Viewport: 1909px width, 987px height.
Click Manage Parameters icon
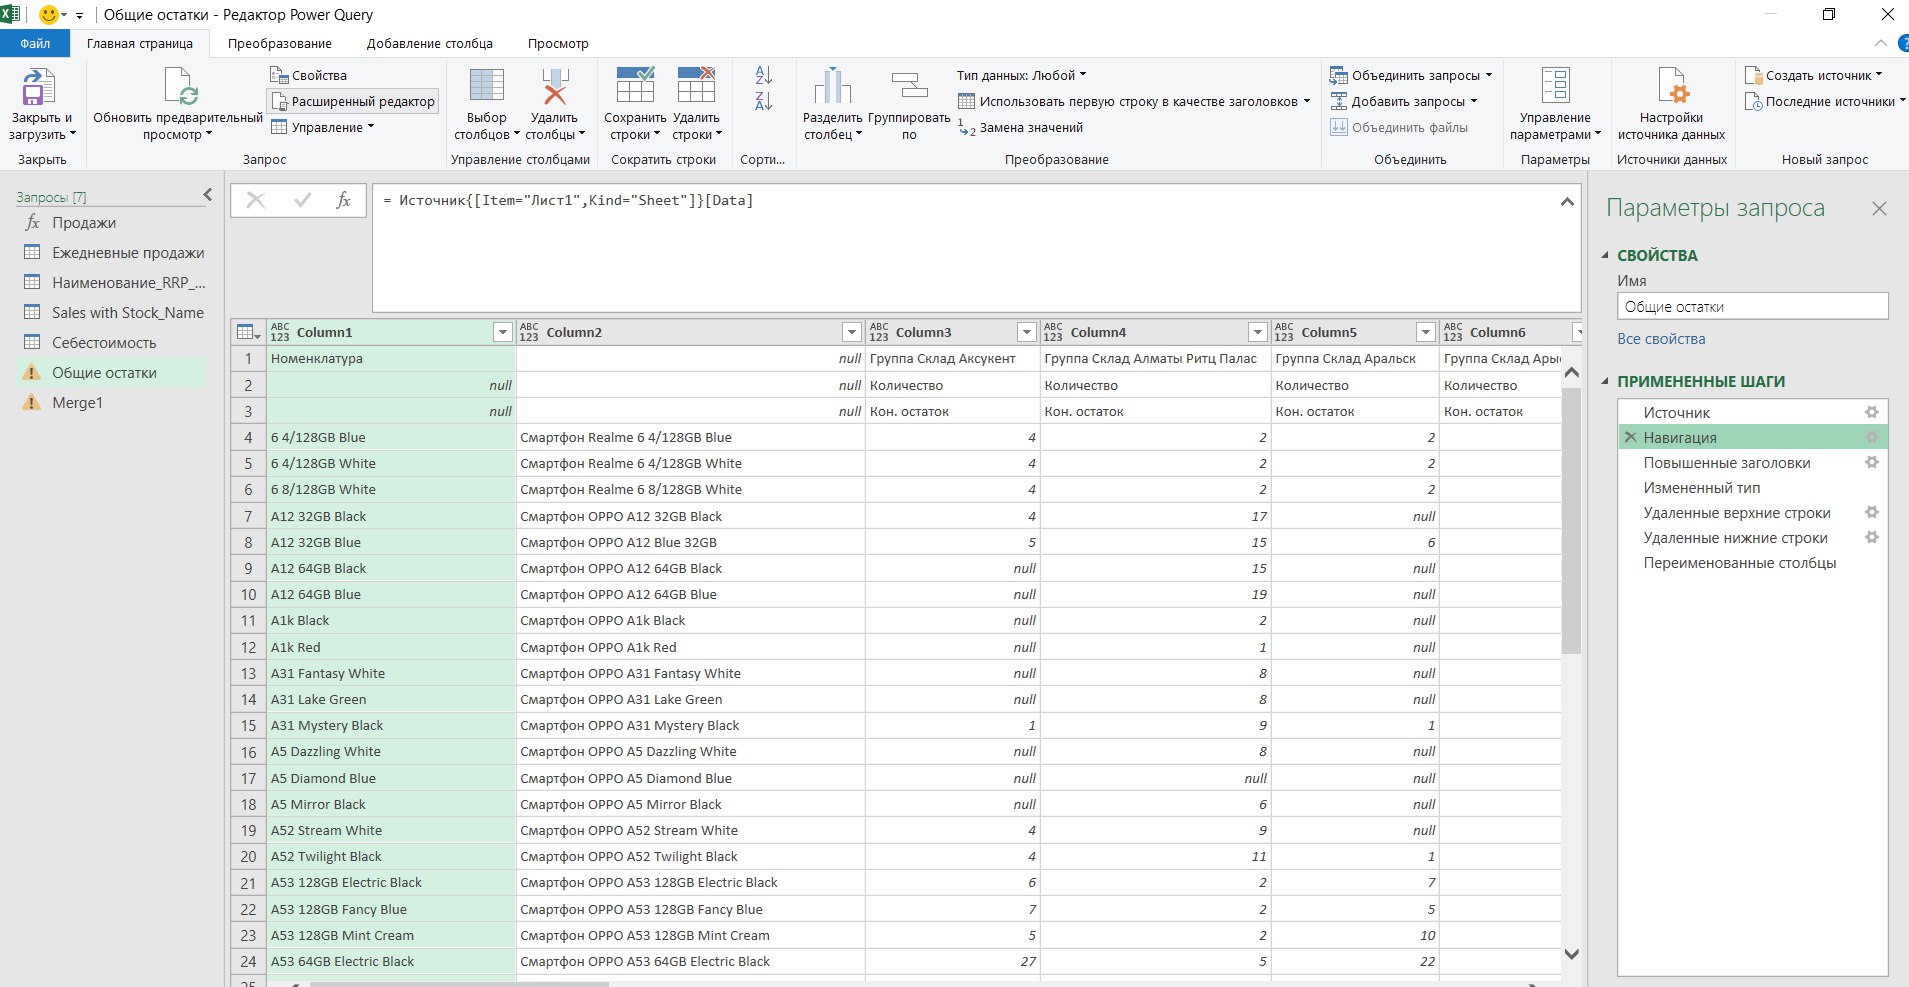pyautogui.click(x=1555, y=86)
